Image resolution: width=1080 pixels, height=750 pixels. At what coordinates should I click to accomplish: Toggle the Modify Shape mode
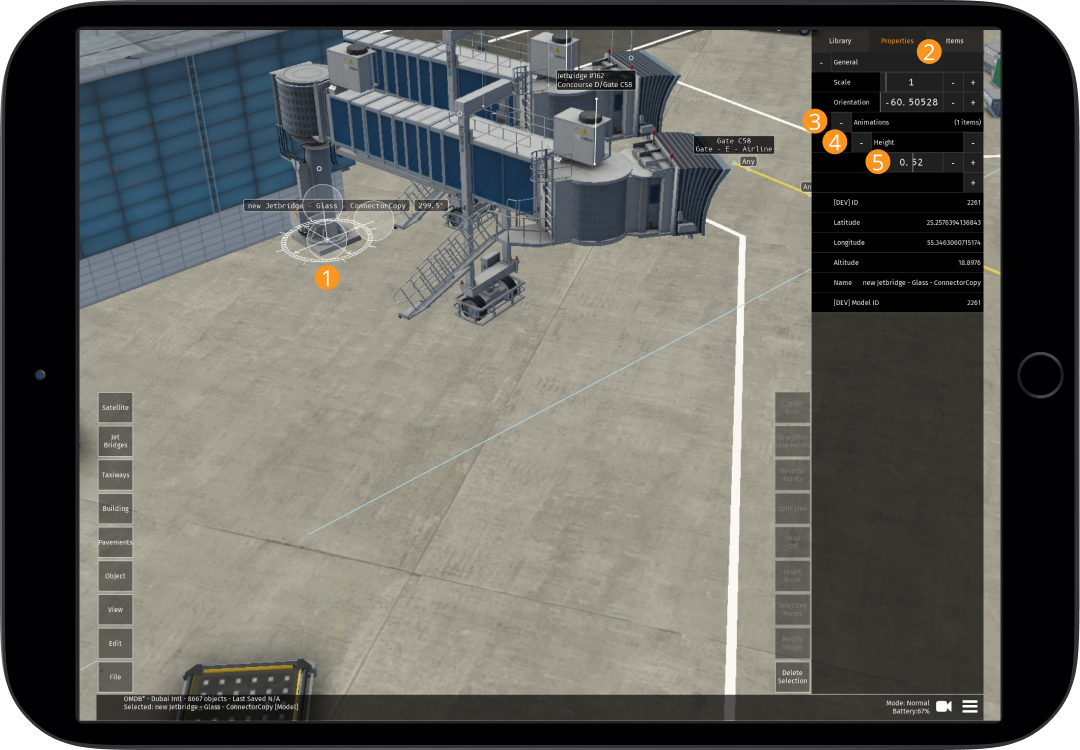coord(792,644)
